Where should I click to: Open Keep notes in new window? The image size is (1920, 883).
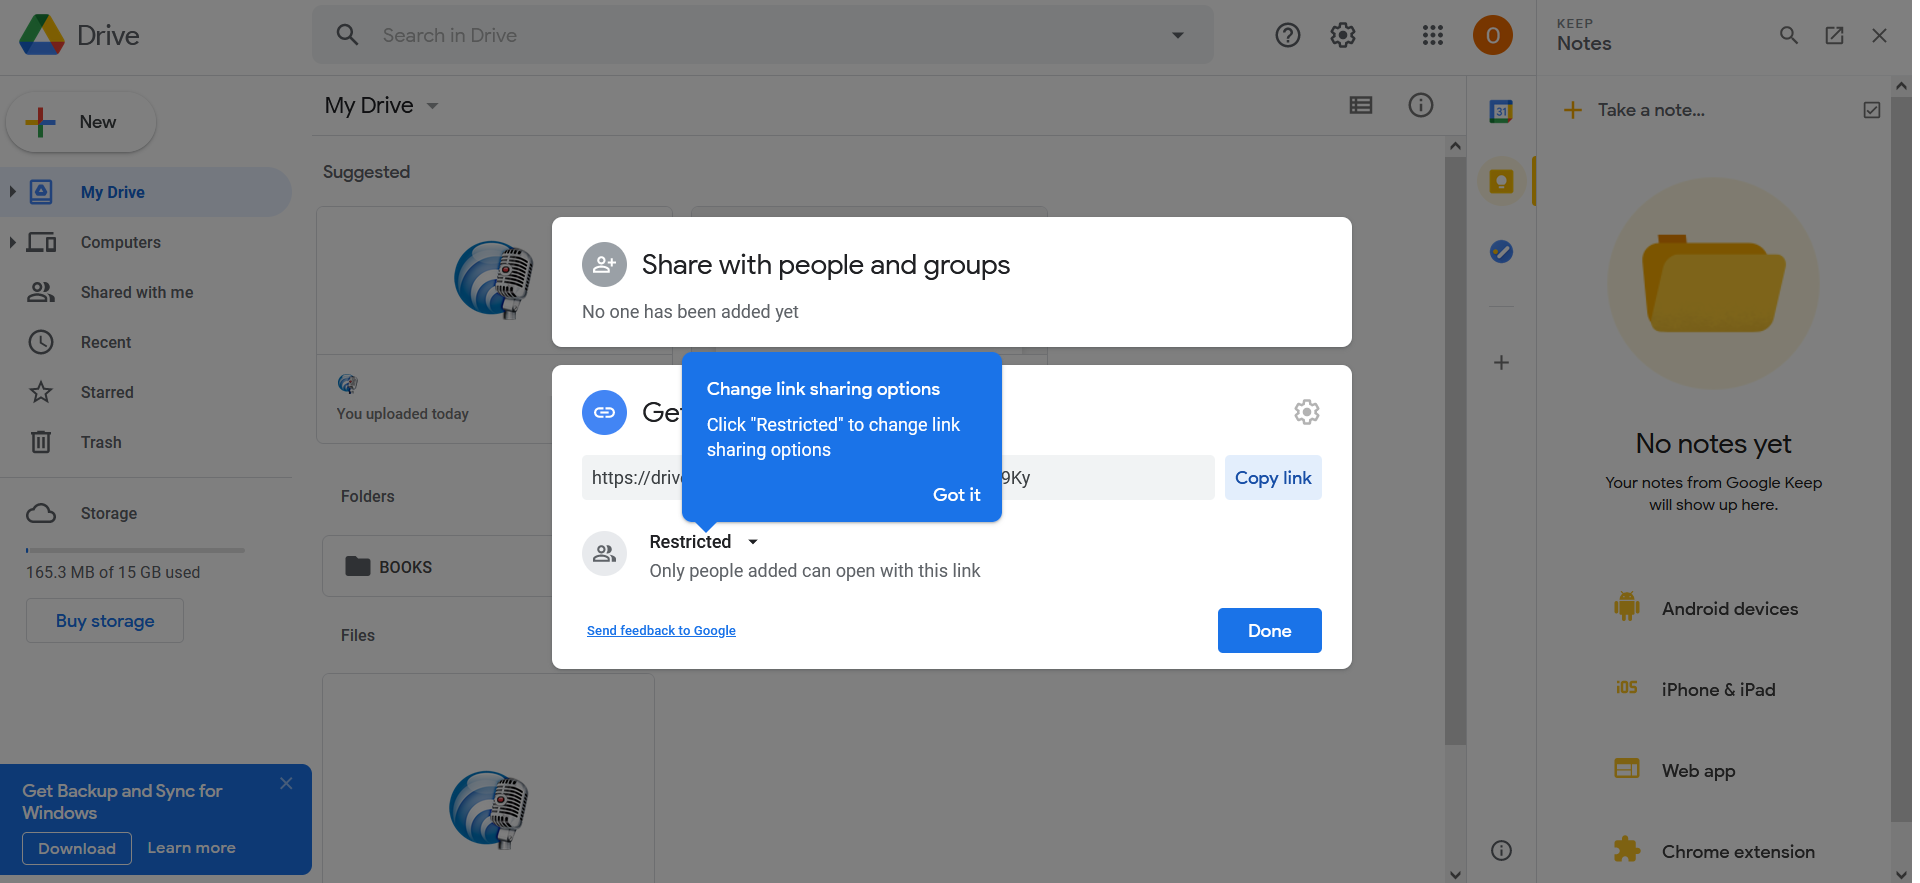(x=1834, y=35)
